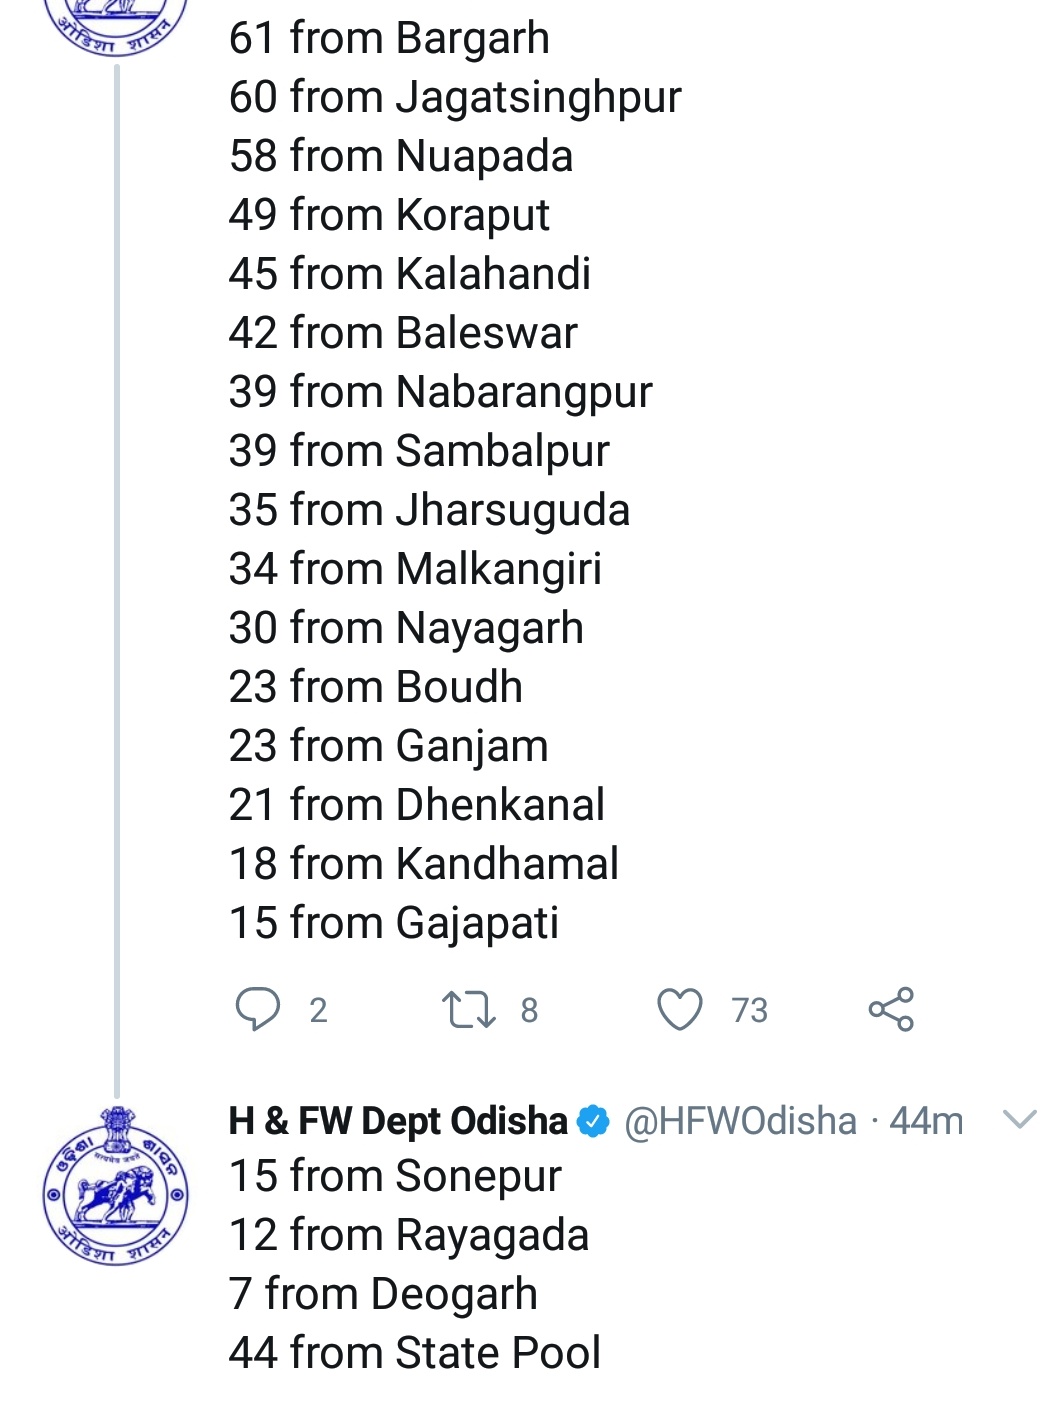The height and width of the screenshot is (1417, 1050).
Task: Tap the "39 from Sambalpur" line
Action: [419, 451]
